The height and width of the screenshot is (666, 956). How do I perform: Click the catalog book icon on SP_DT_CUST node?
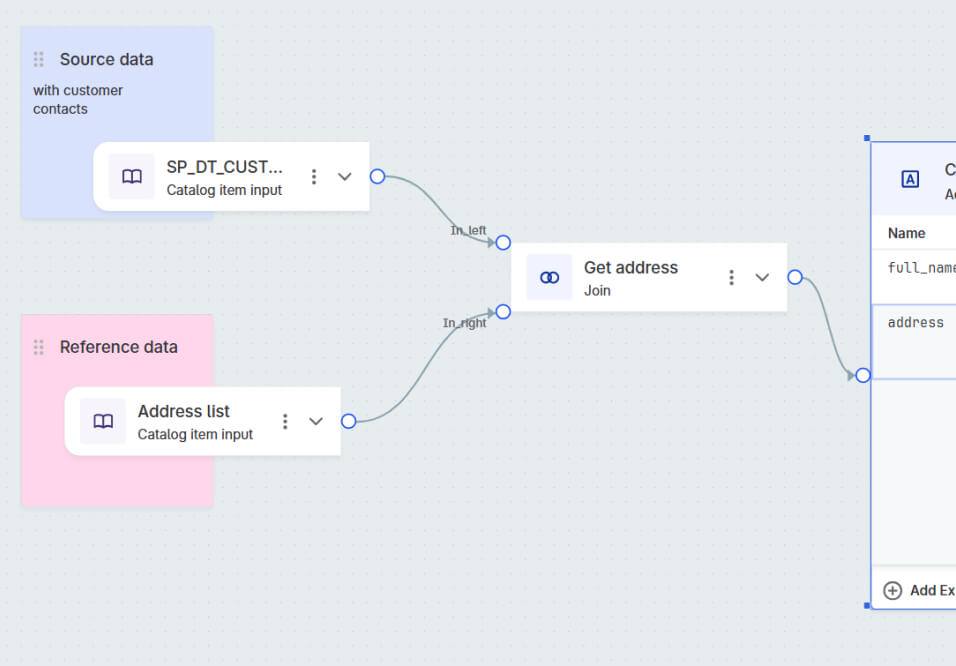coord(131,176)
